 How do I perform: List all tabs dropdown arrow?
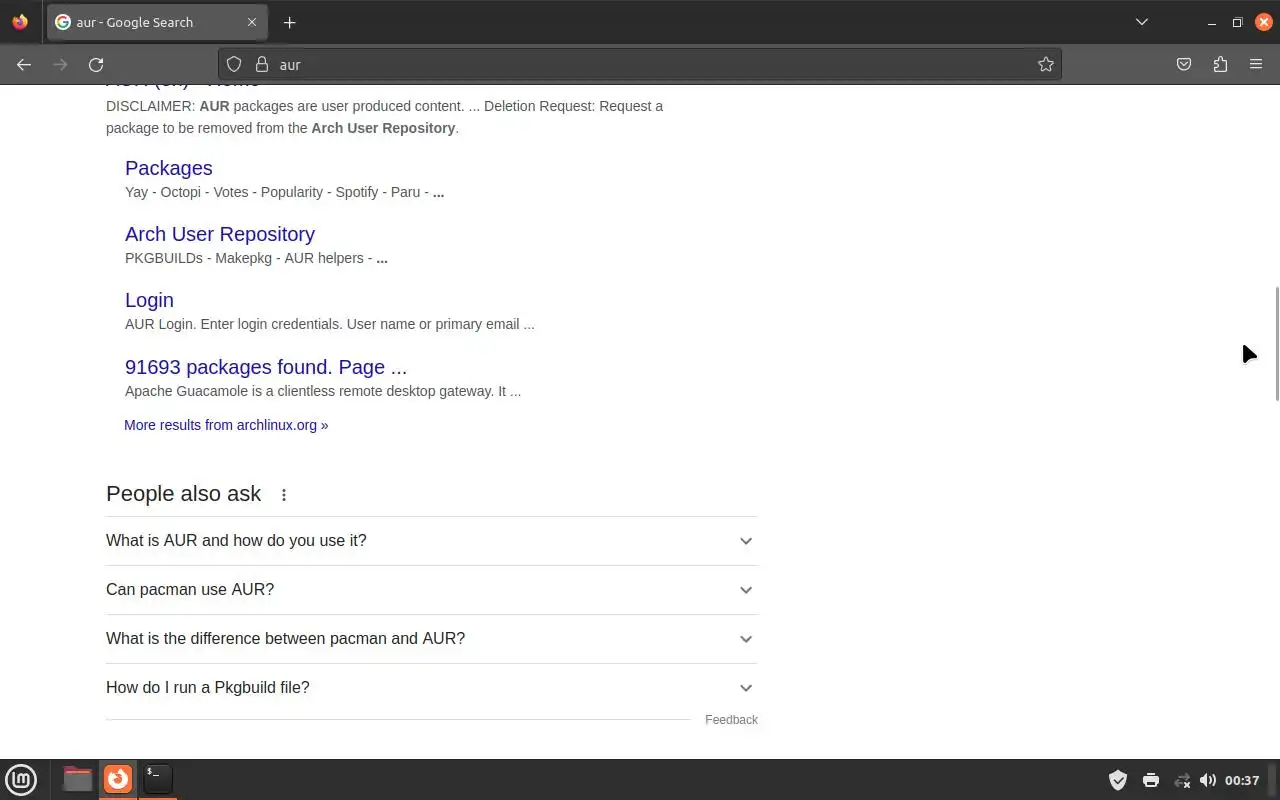[x=1141, y=22]
